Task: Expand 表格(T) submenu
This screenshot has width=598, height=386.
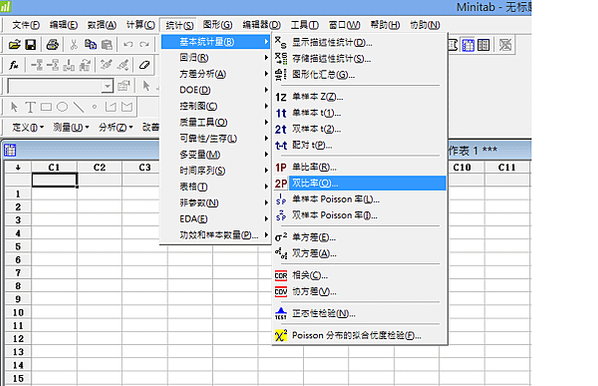Action: (x=215, y=187)
